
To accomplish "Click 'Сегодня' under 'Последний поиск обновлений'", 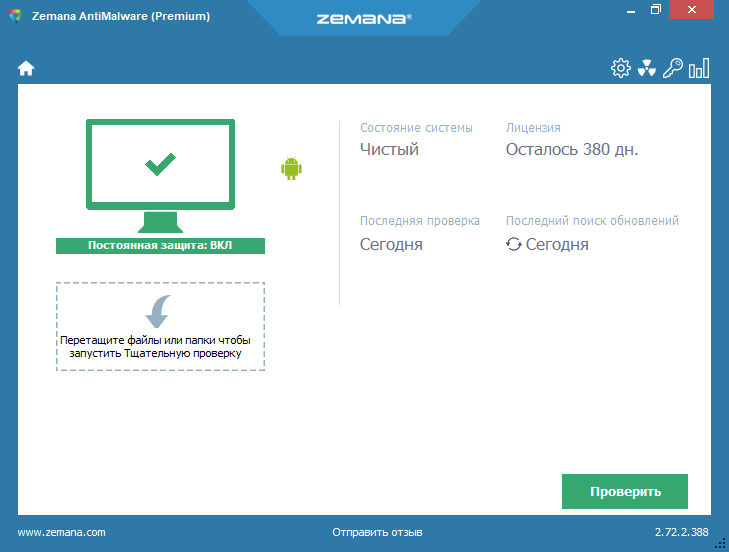I will (x=557, y=244).
